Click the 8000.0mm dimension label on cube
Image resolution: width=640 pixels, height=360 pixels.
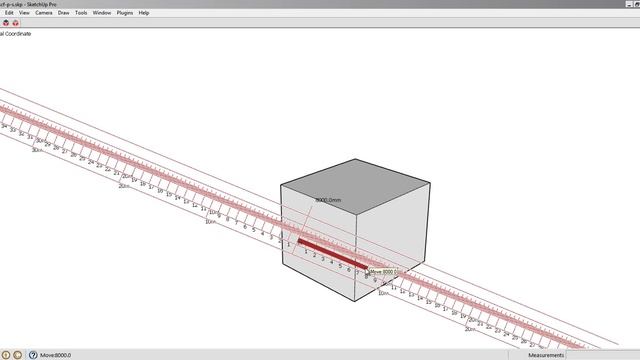(328, 200)
